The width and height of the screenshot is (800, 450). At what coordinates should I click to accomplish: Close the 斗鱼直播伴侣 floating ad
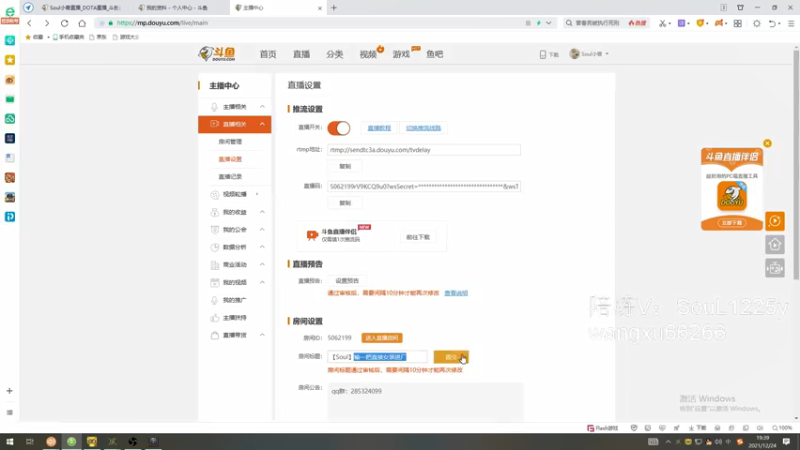[767, 143]
